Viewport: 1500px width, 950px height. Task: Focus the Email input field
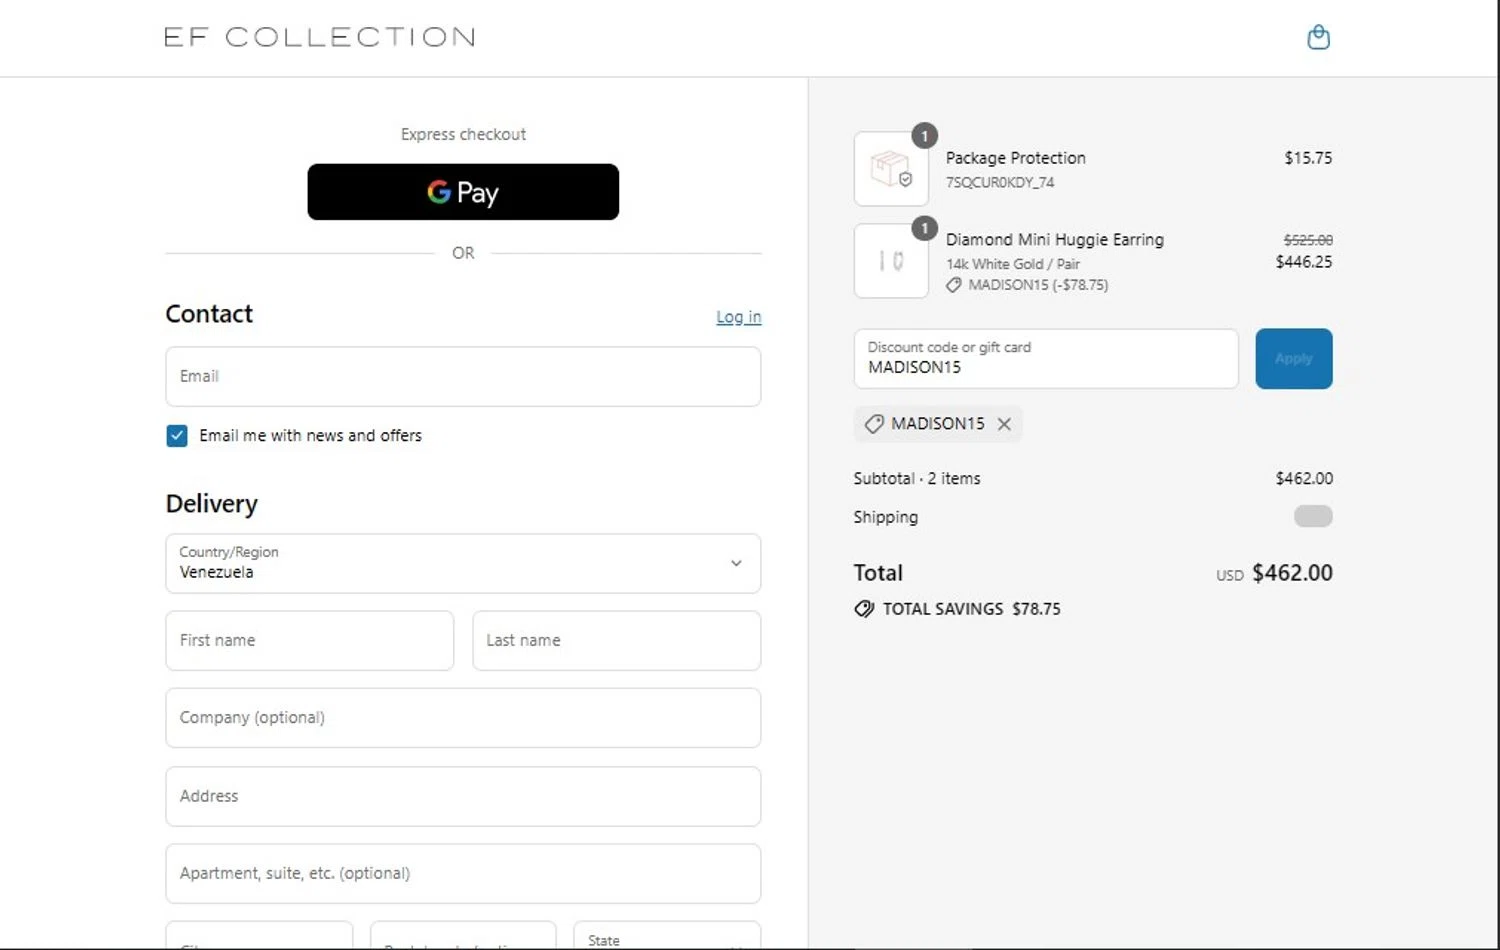pyautogui.click(x=463, y=376)
